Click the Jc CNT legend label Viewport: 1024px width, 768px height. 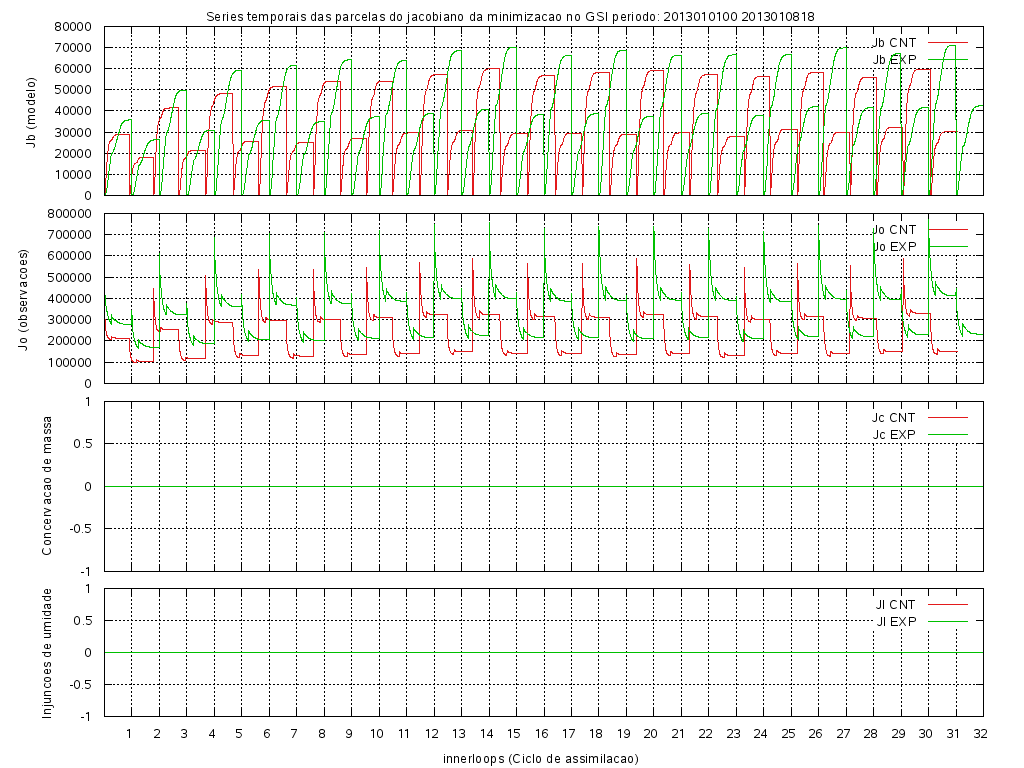pos(894,417)
